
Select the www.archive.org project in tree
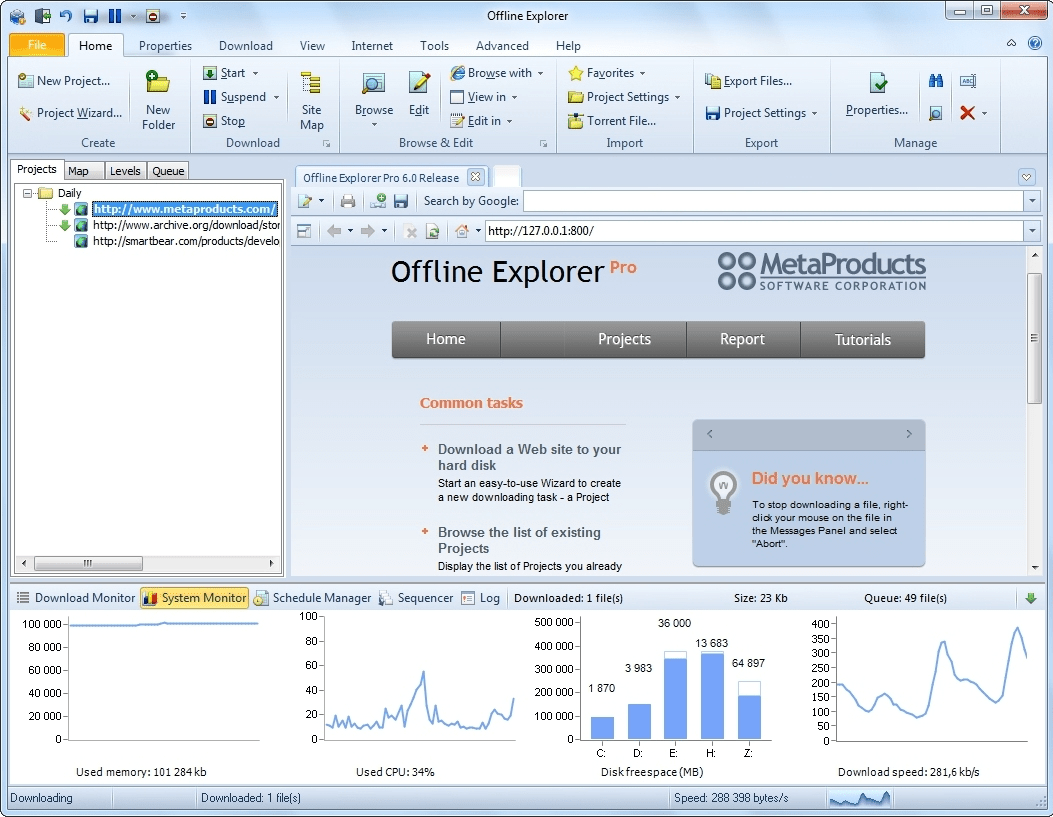[186, 225]
